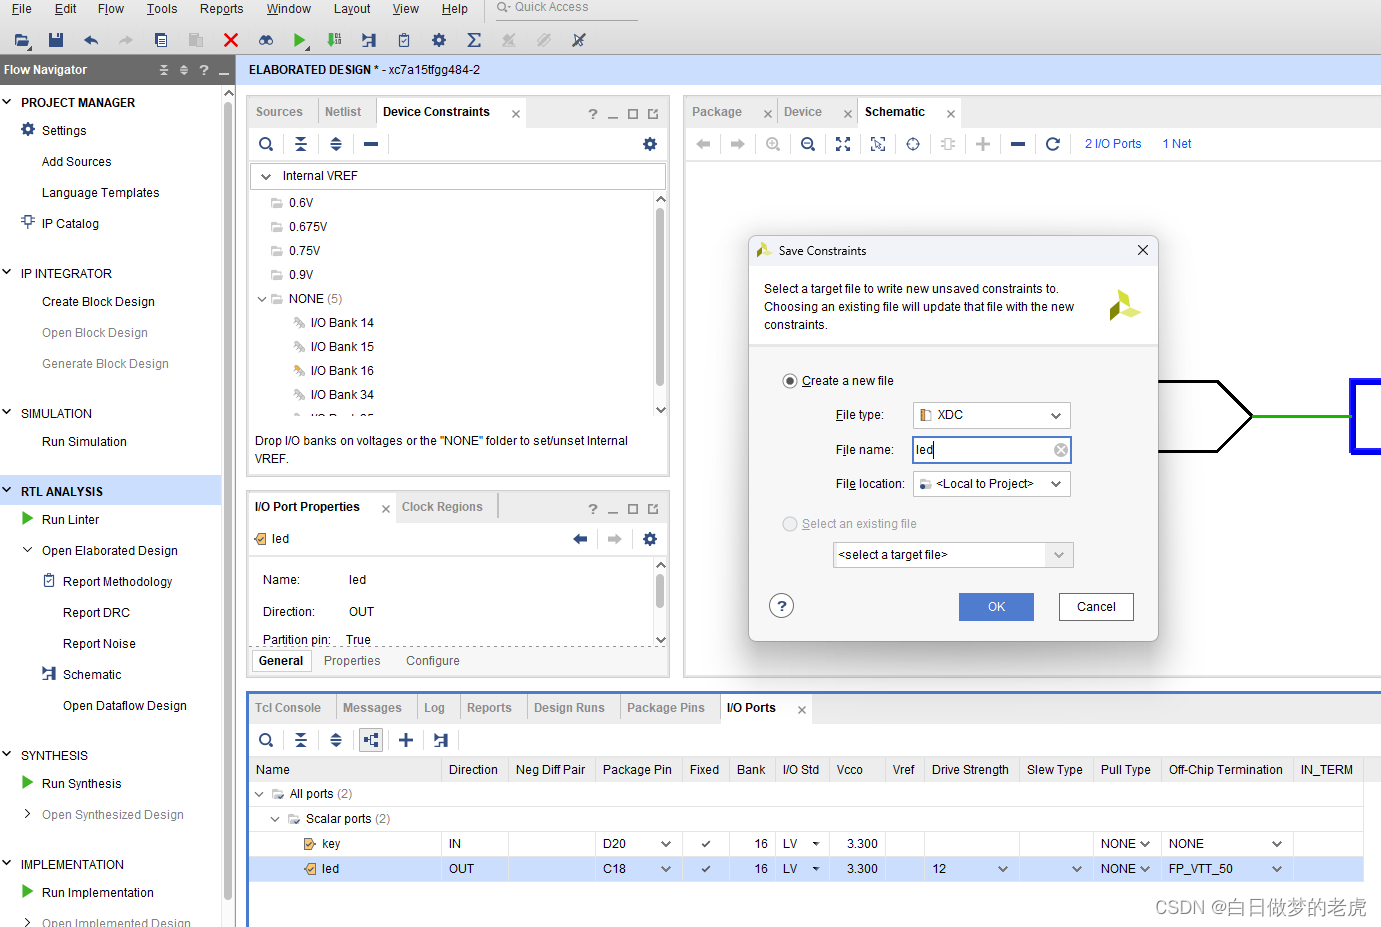Open Package Pin dropdown for led C18
This screenshot has width=1381, height=927.
pyautogui.click(x=666, y=869)
